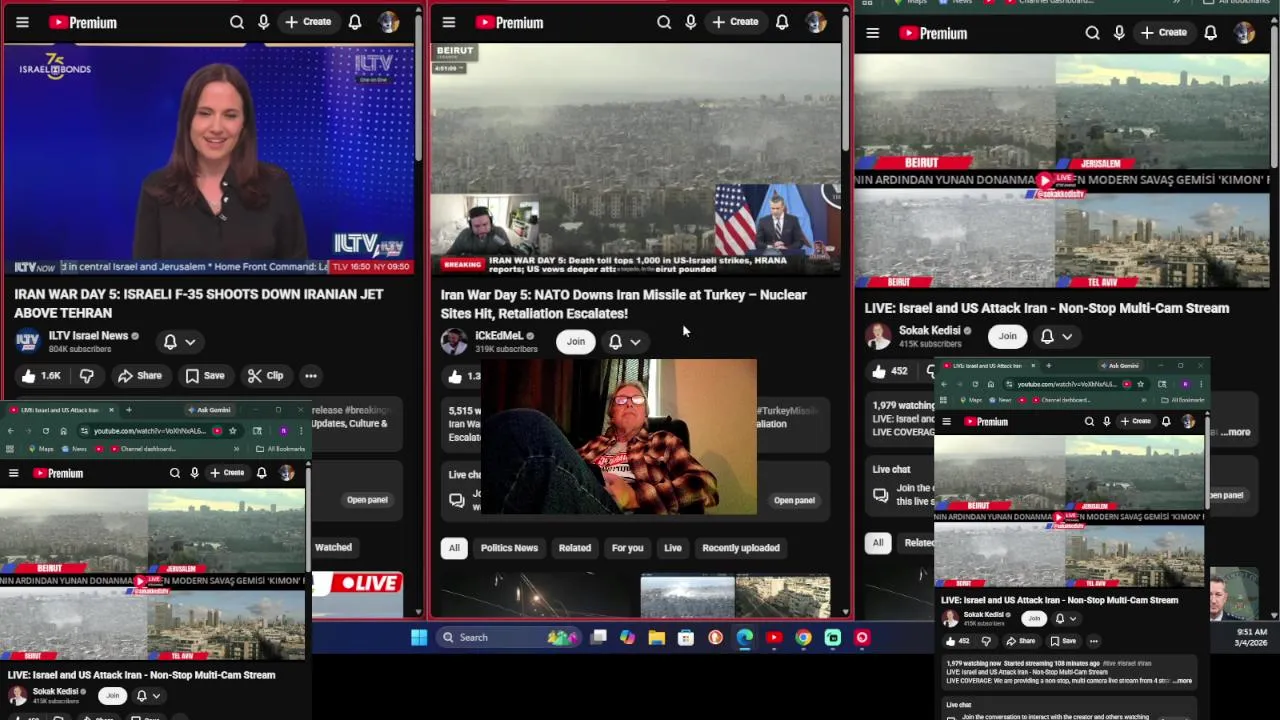Bookmark the page with the star in the bottom-left Chrome window
Screen dimensions: 1280x720
[232, 431]
